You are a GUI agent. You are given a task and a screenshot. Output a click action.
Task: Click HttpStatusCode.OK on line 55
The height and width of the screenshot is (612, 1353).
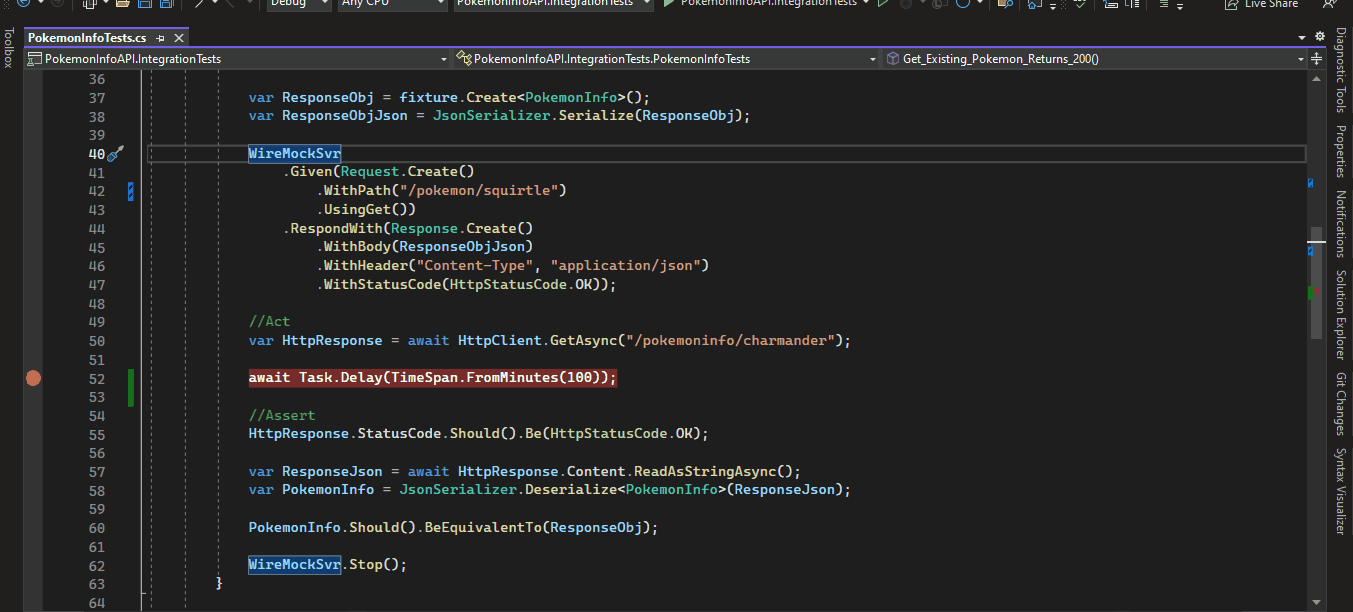click(625, 435)
